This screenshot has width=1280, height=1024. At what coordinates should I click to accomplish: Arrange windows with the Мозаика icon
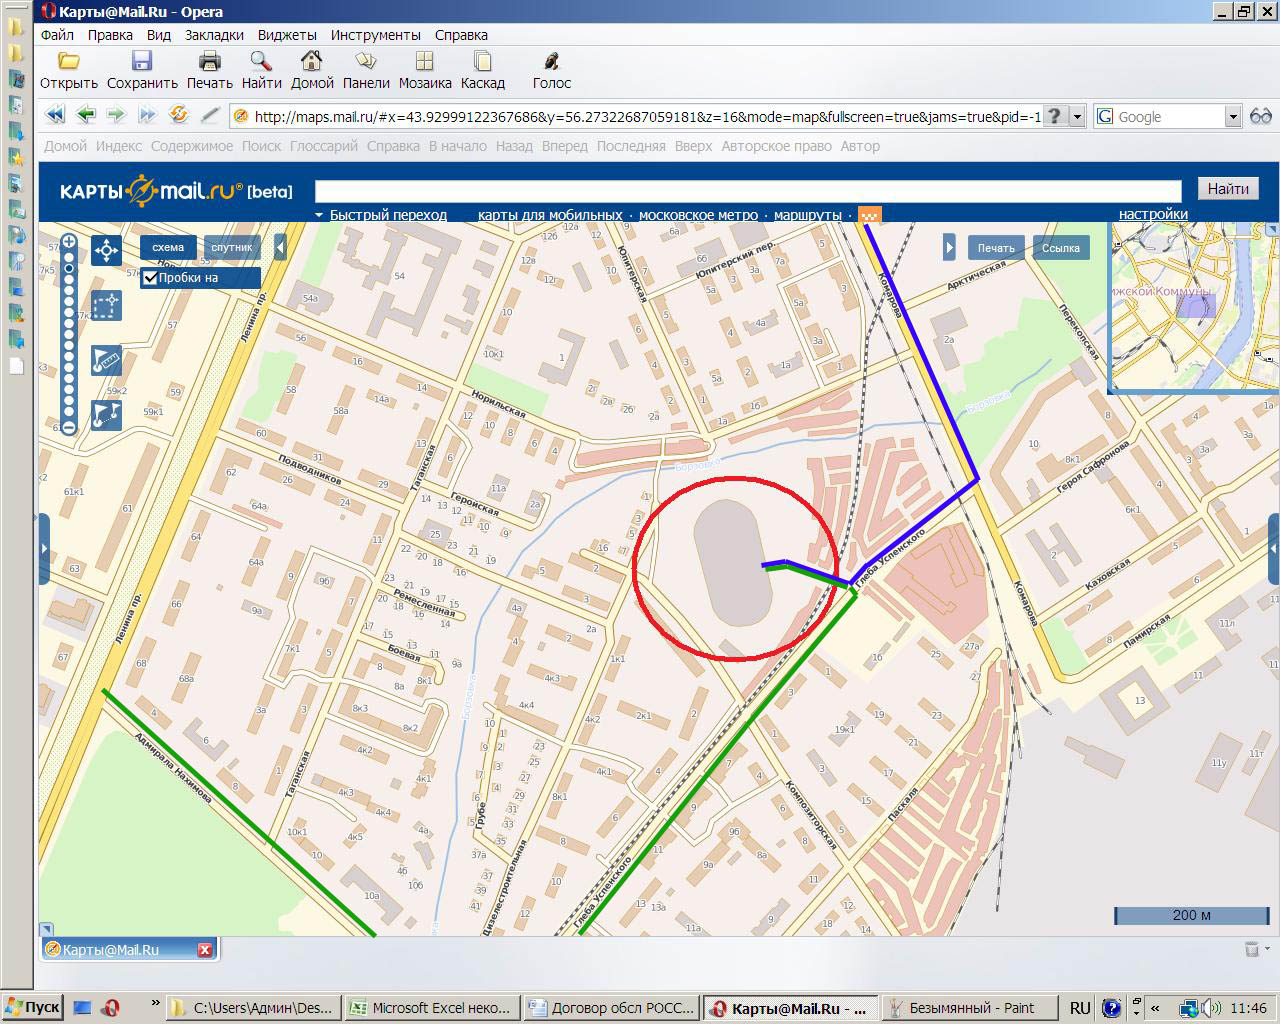[425, 61]
